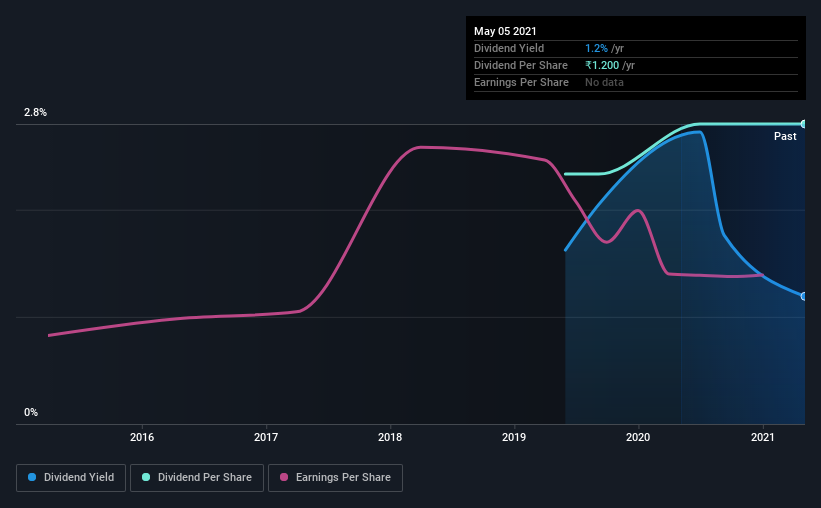Click the 2.8% y-axis label
The height and width of the screenshot is (508, 821).
(35, 112)
